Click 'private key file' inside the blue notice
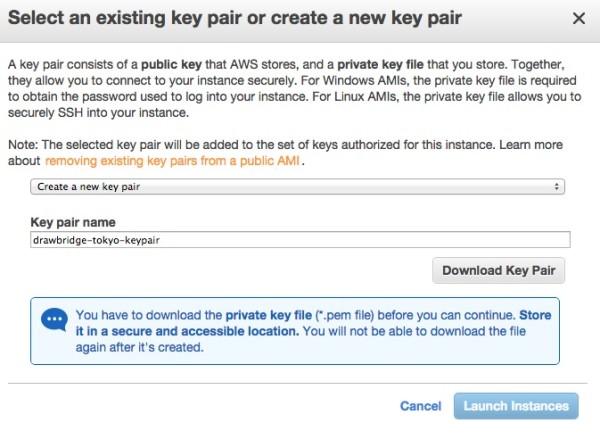This screenshot has height=431, width=600. tap(269, 315)
